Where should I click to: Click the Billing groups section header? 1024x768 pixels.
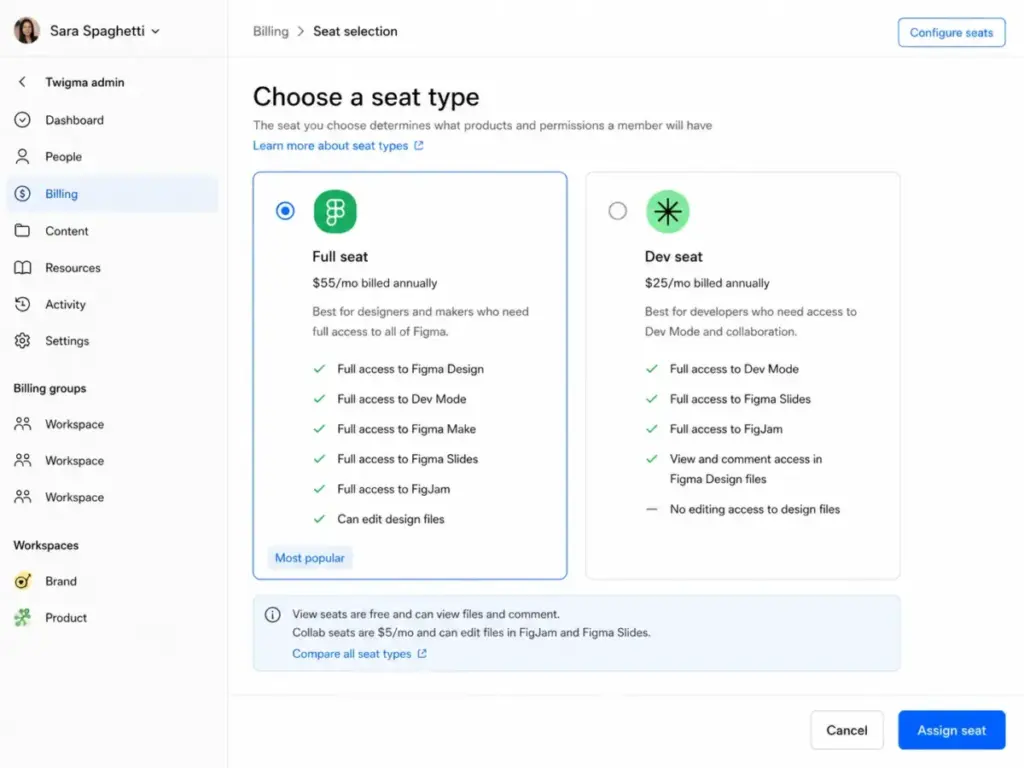tap(50, 388)
